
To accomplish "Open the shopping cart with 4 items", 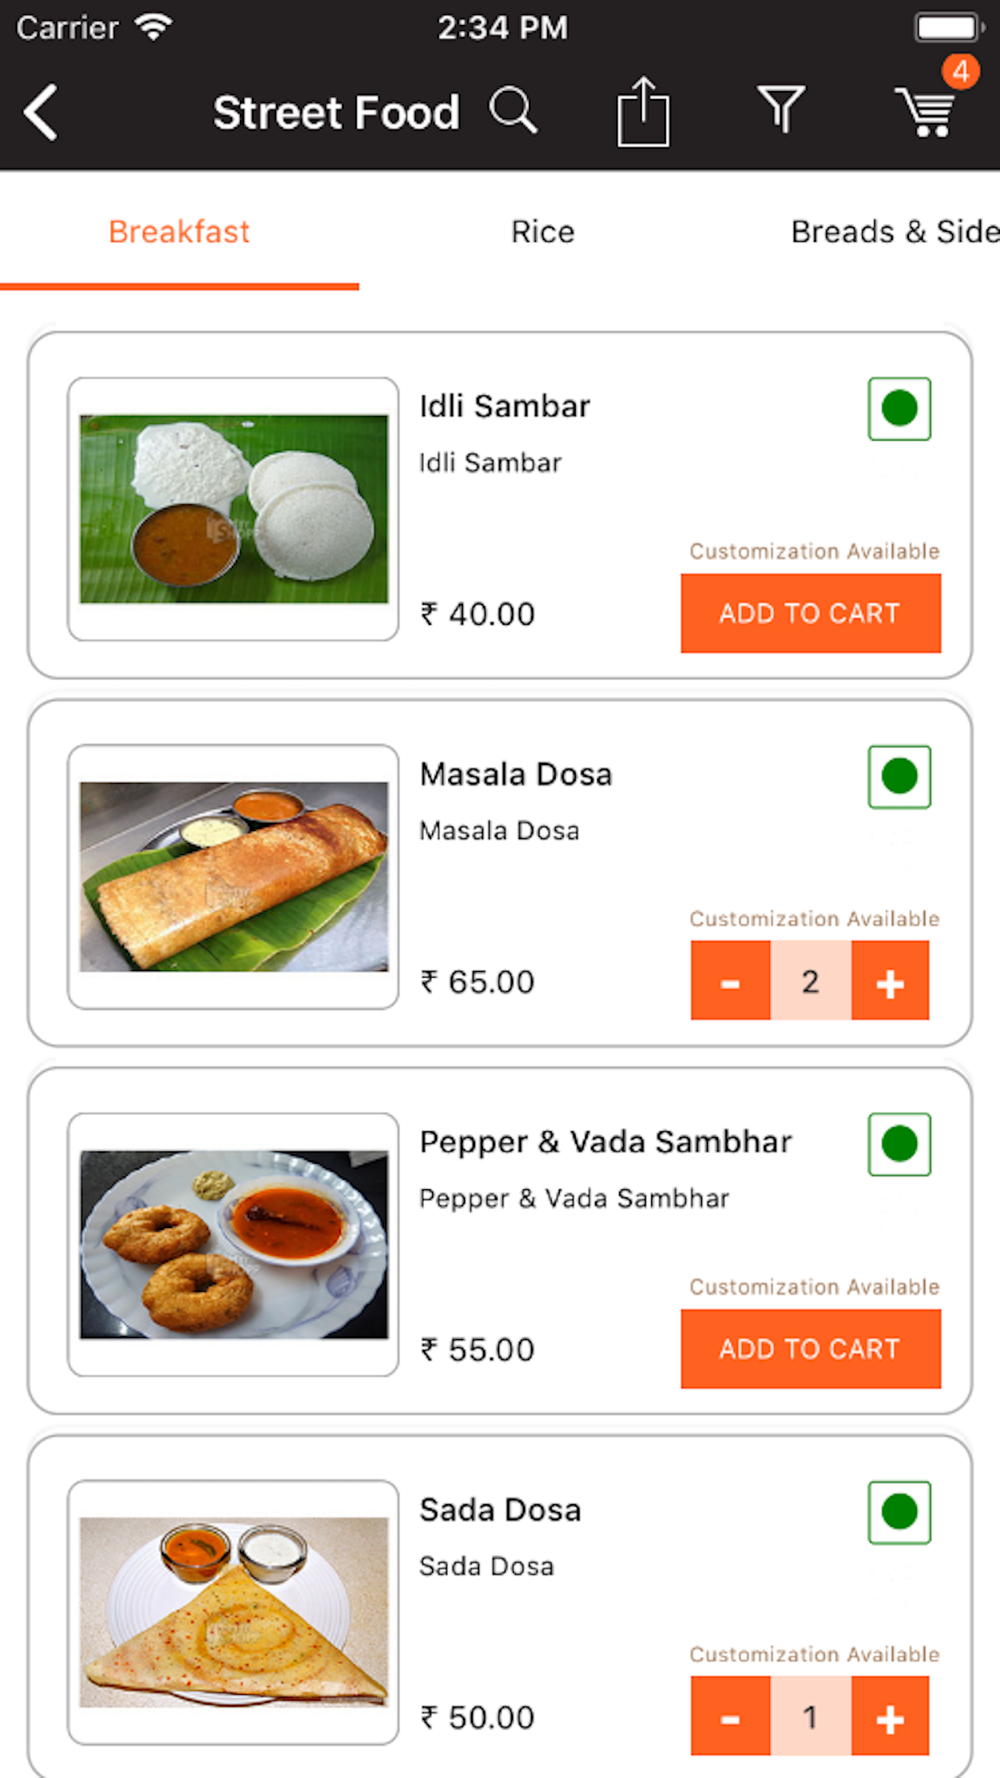I will [928, 109].
